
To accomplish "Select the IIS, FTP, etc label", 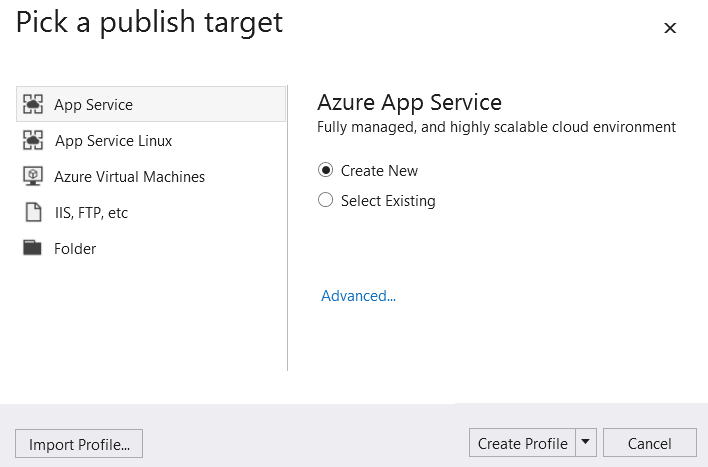I will (x=91, y=213).
